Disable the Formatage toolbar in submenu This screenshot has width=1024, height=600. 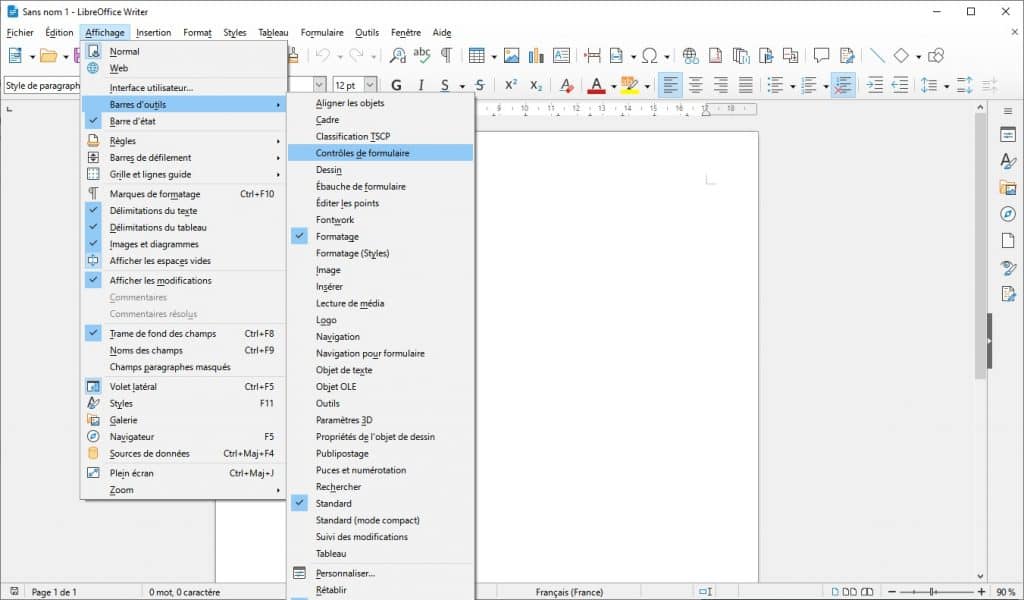pyautogui.click(x=381, y=236)
